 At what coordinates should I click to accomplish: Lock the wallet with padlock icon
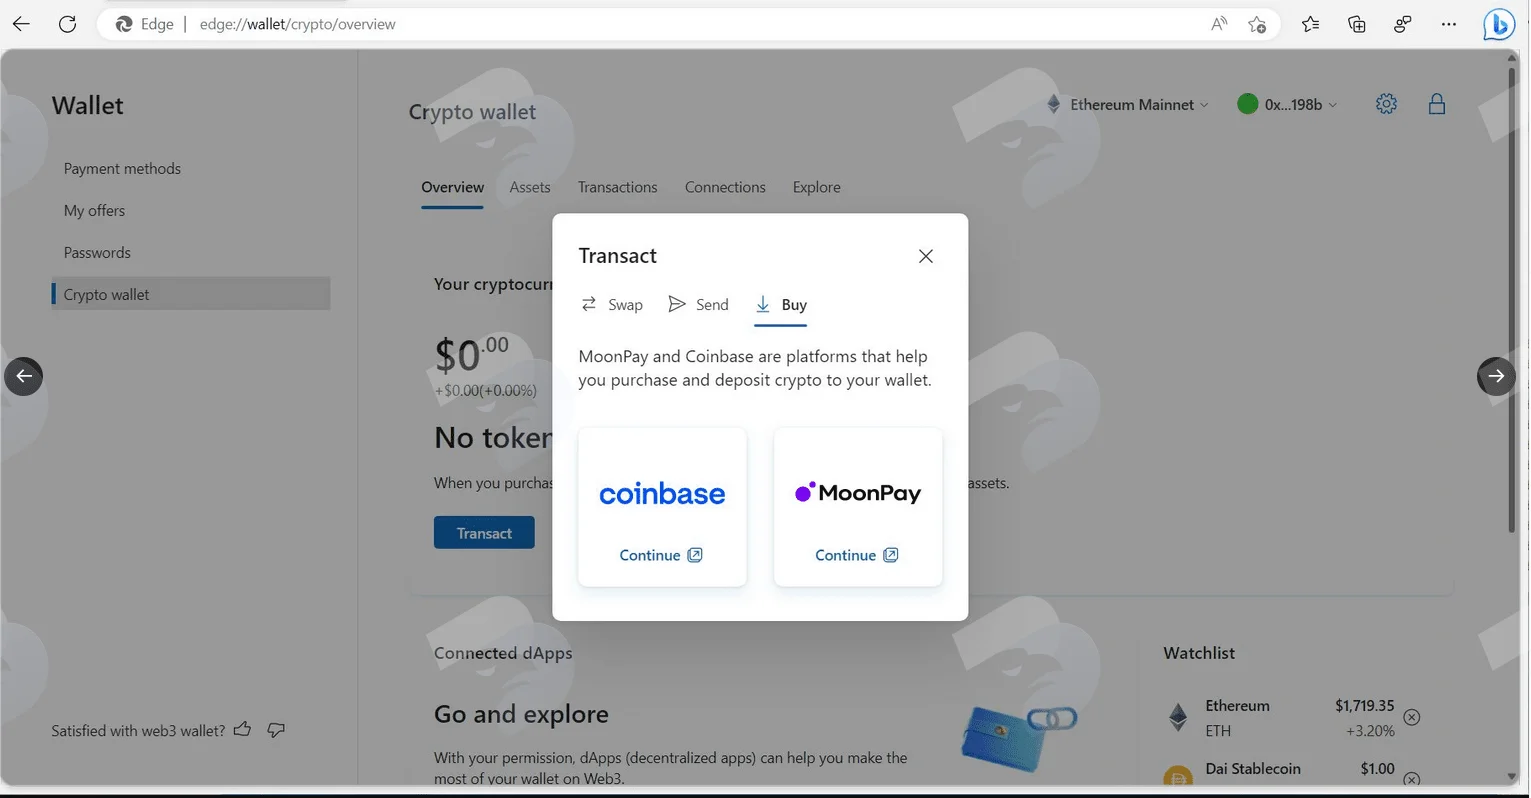[x=1437, y=104]
